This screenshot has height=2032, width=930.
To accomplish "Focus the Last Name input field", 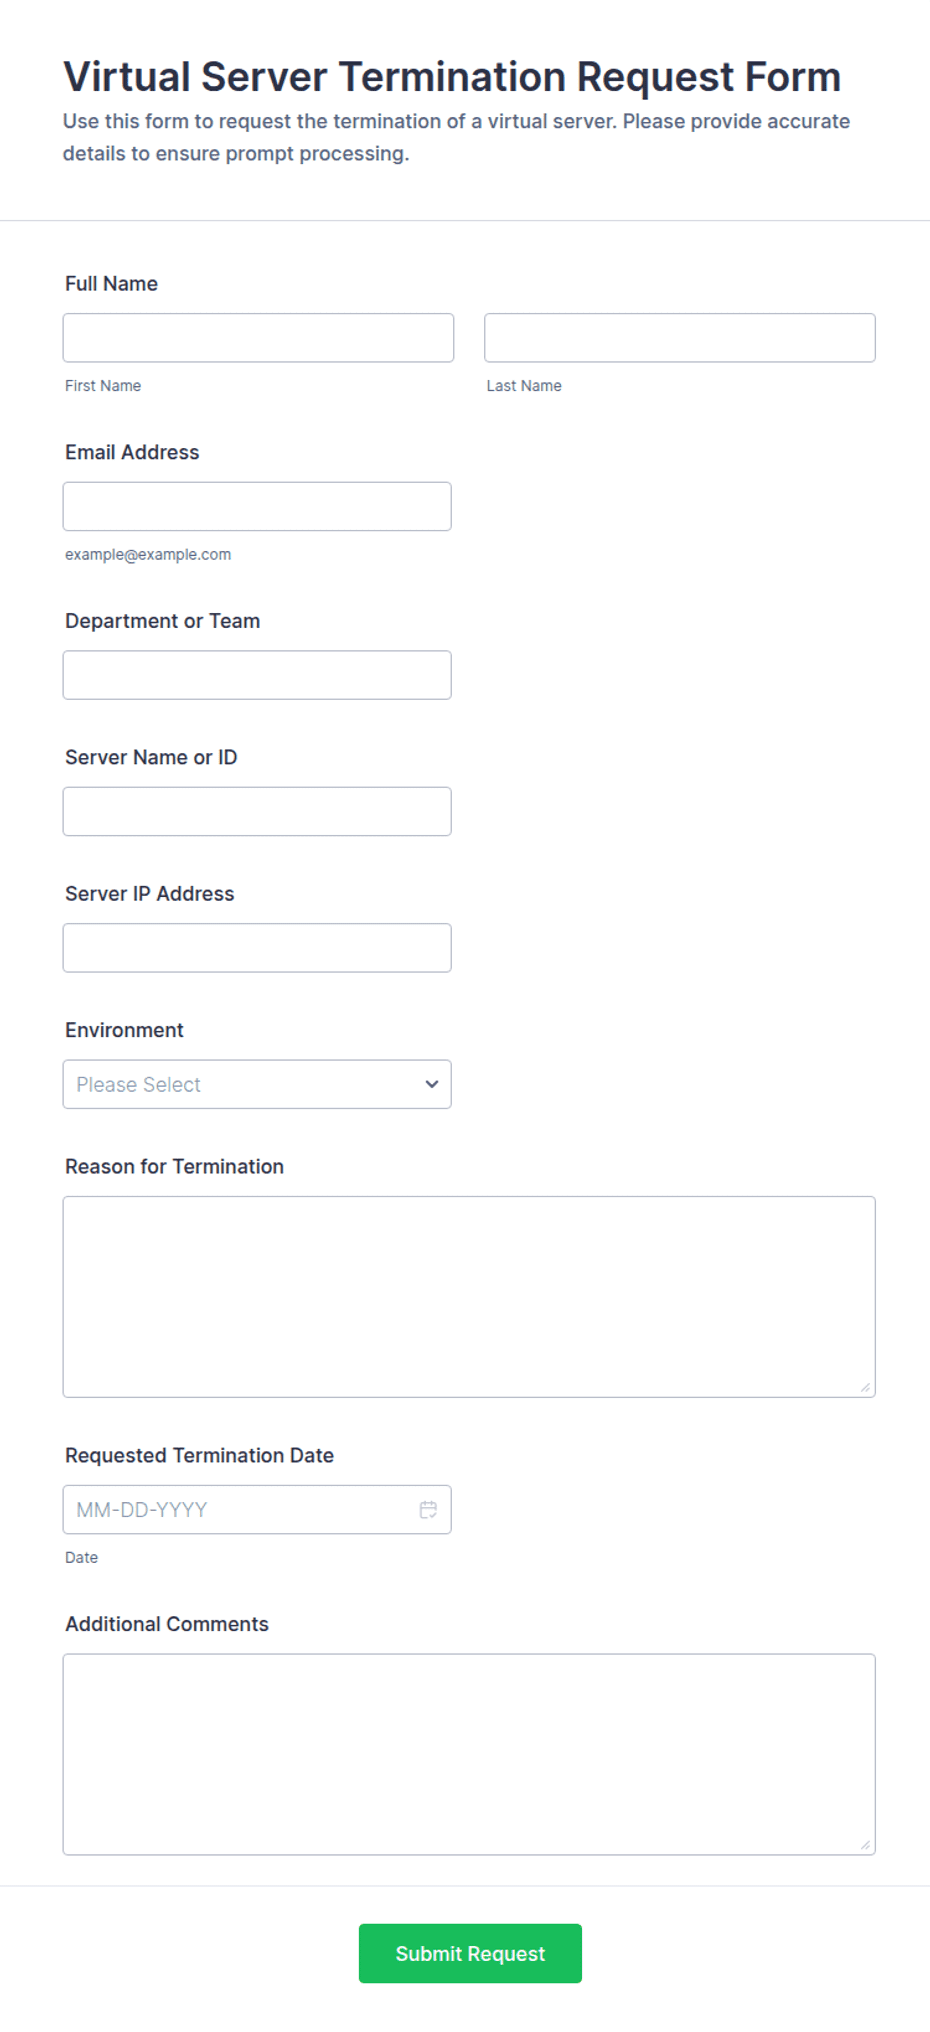I will pyautogui.click(x=680, y=338).
